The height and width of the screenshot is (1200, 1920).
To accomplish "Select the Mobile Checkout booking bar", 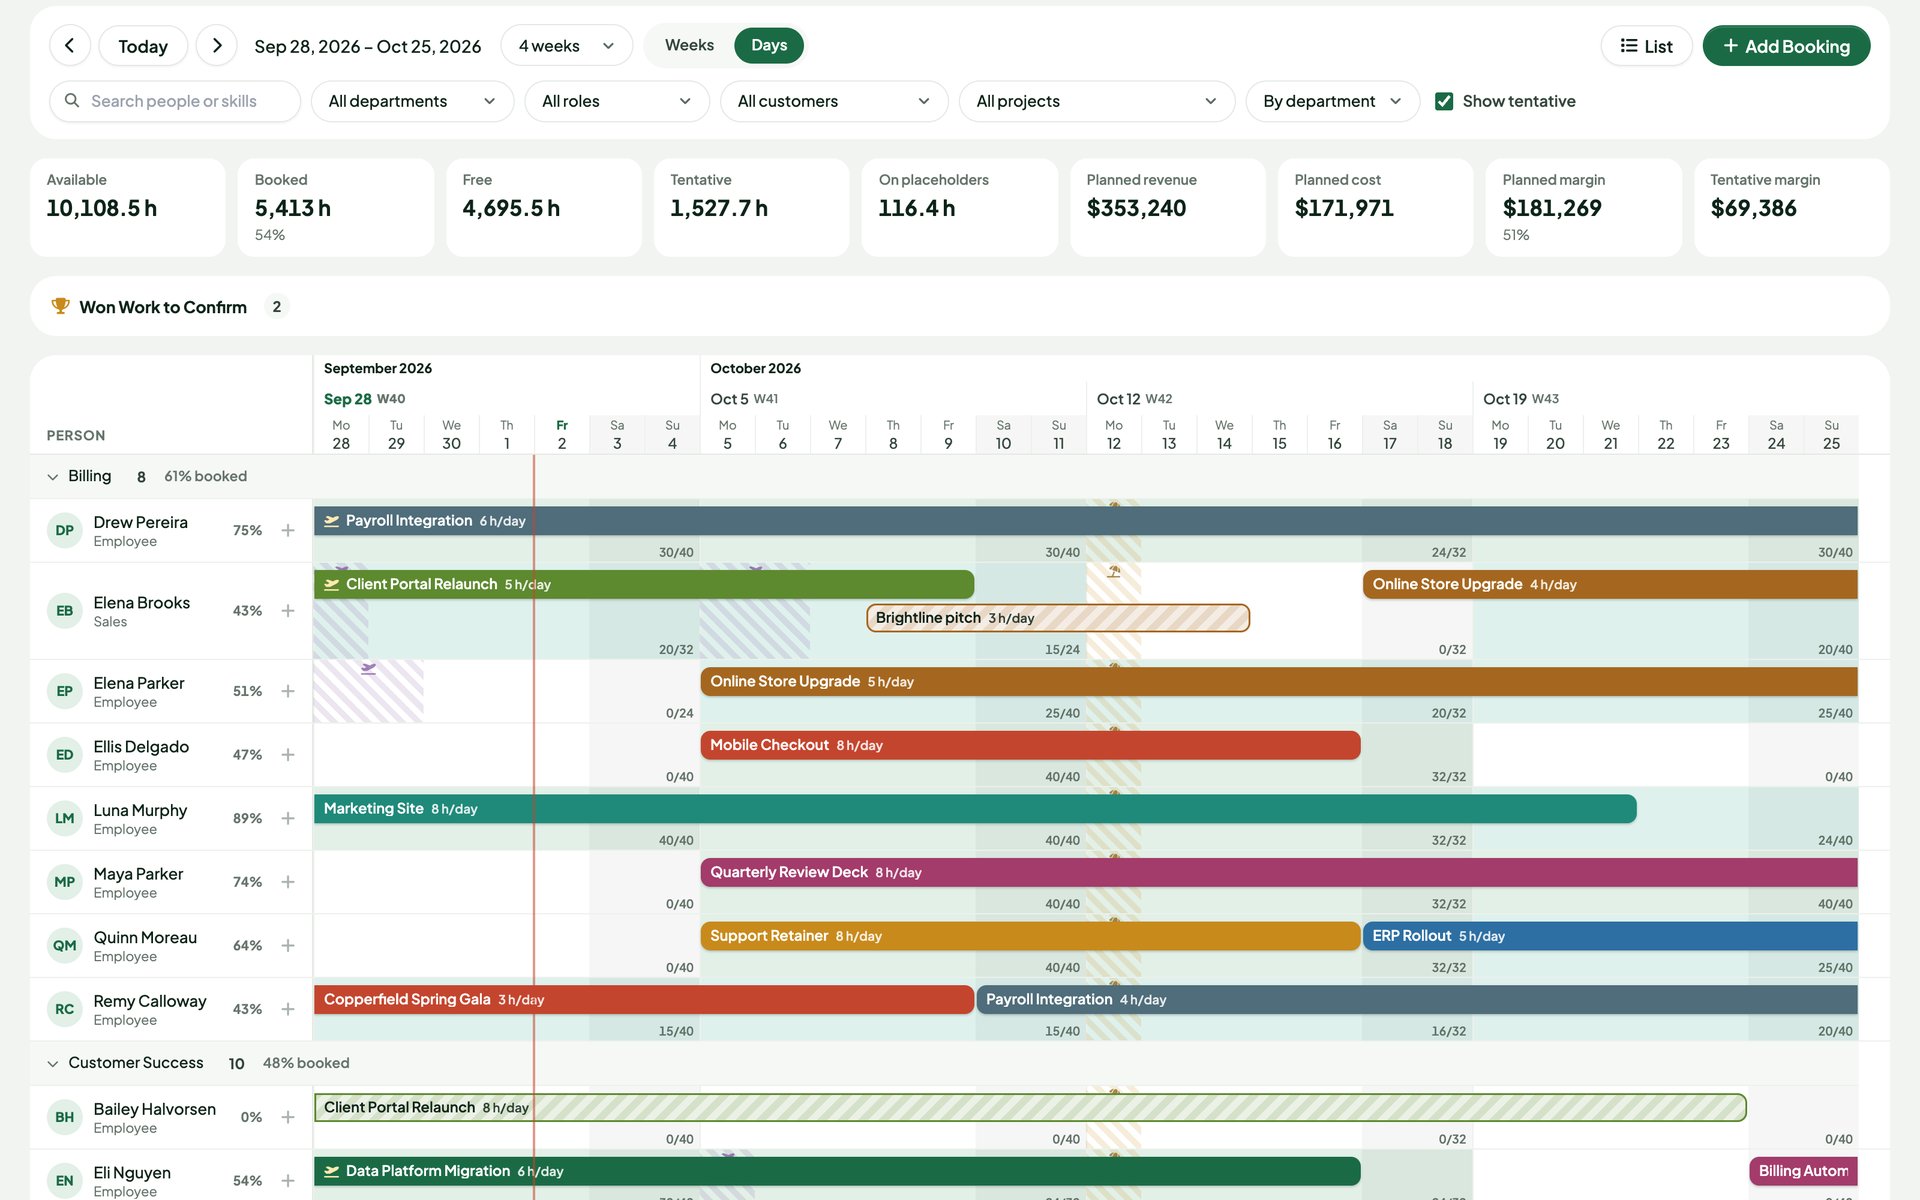I will tap(1030, 745).
